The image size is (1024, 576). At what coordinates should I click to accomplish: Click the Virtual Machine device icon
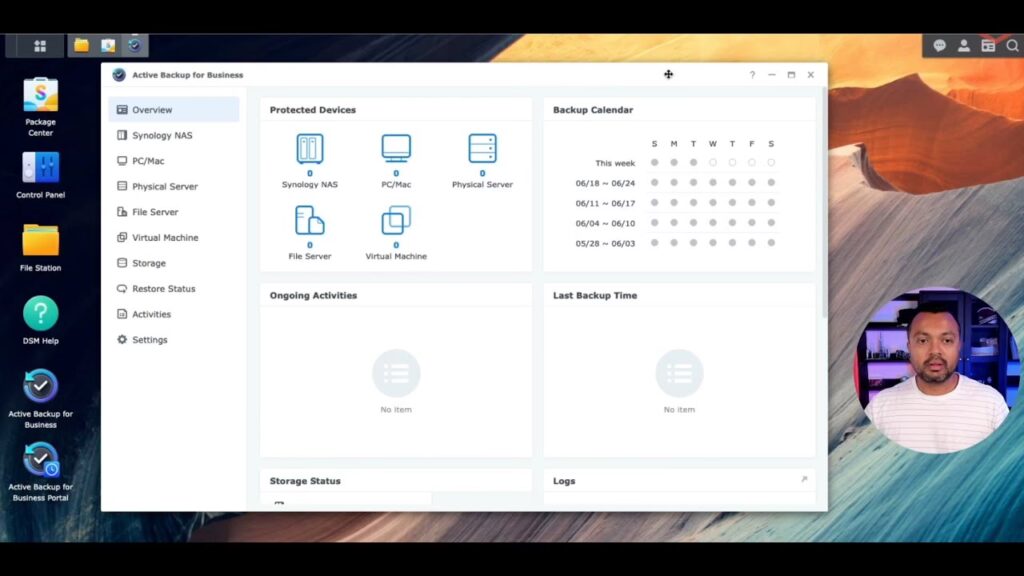click(x=396, y=220)
